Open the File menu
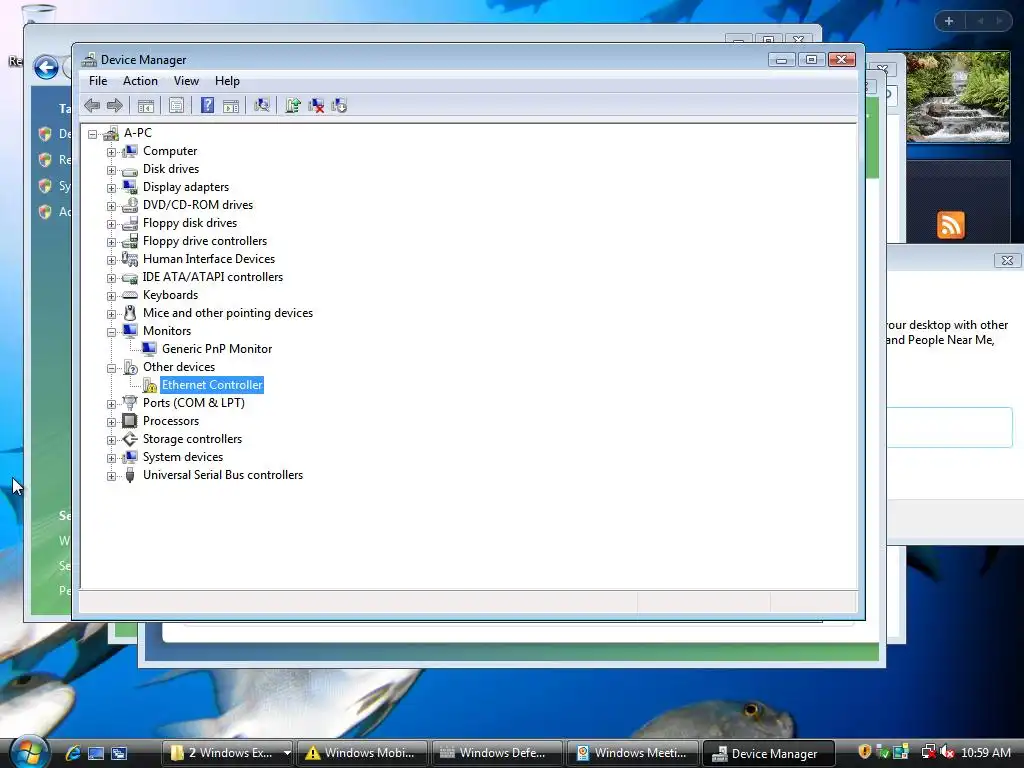This screenshot has width=1024, height=768. (x=98, y=81)
